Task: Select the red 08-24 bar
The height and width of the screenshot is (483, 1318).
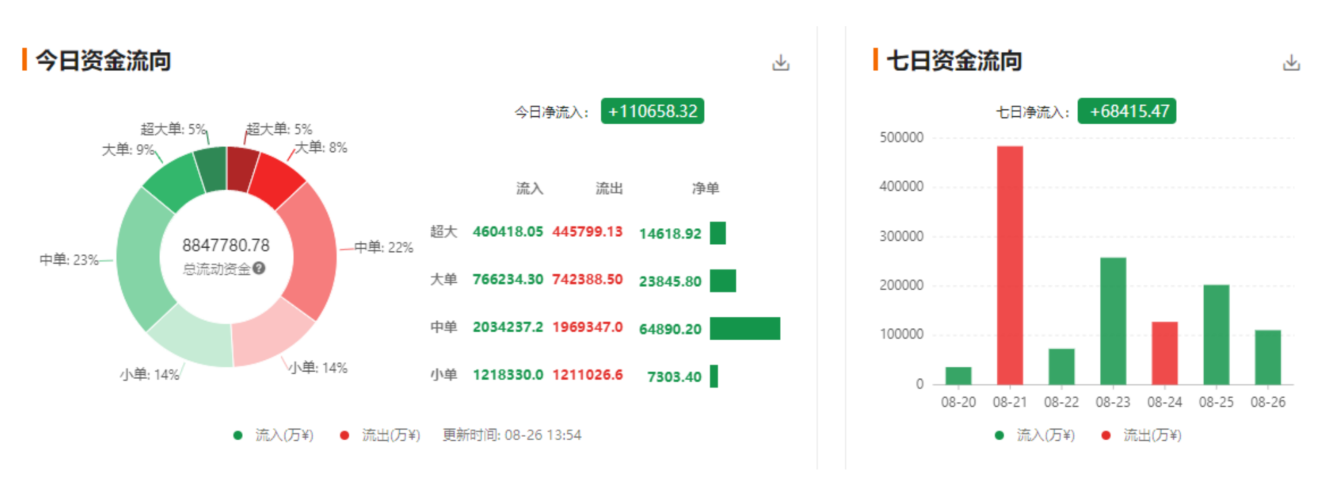Action: tap(1165, 353)
